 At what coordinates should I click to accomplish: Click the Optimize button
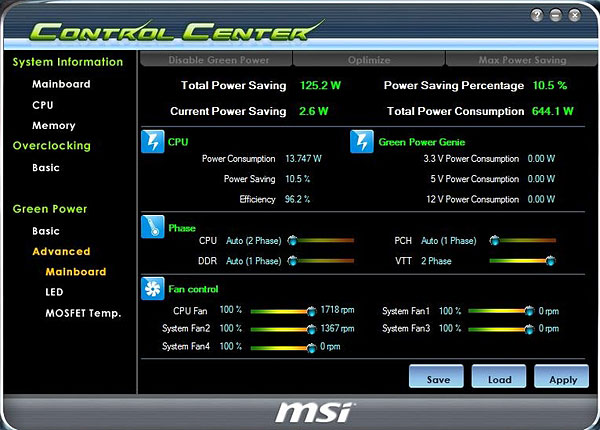point(369,60)
